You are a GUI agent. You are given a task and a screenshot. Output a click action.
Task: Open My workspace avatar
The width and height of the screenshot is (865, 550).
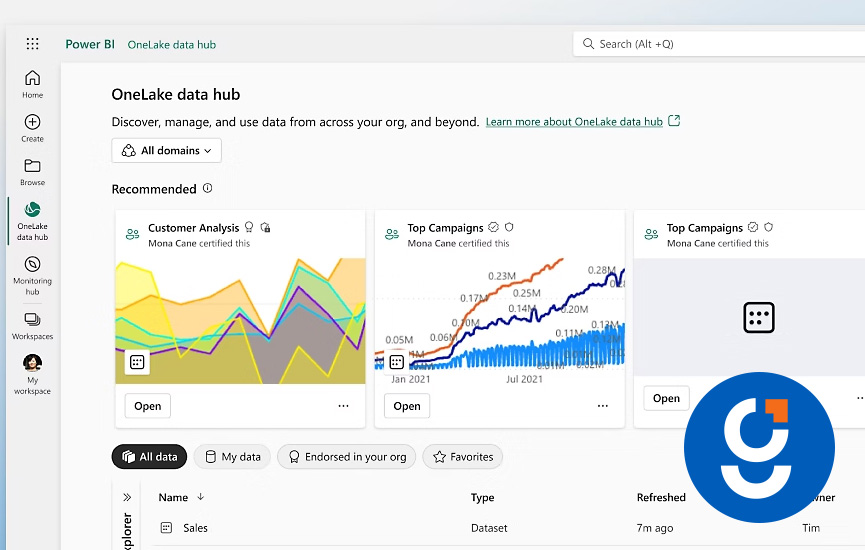pos(32,364)
